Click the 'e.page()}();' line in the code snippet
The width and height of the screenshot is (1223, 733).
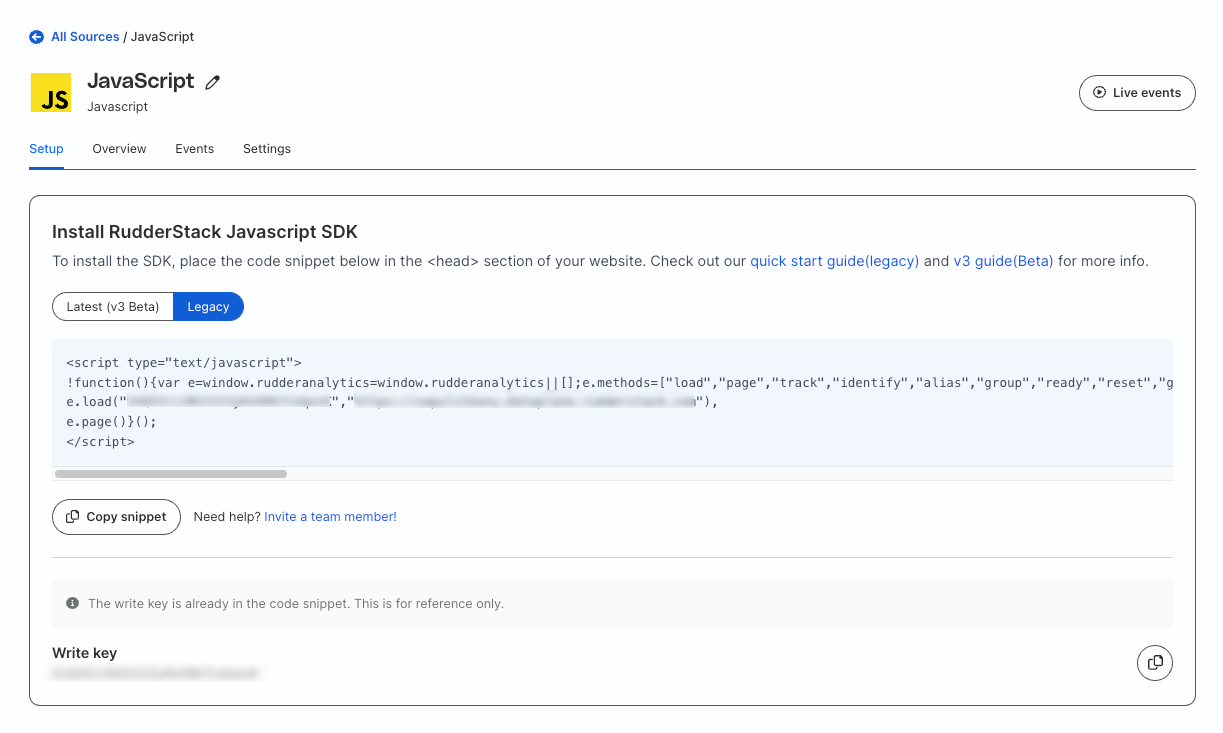[112, 422]
